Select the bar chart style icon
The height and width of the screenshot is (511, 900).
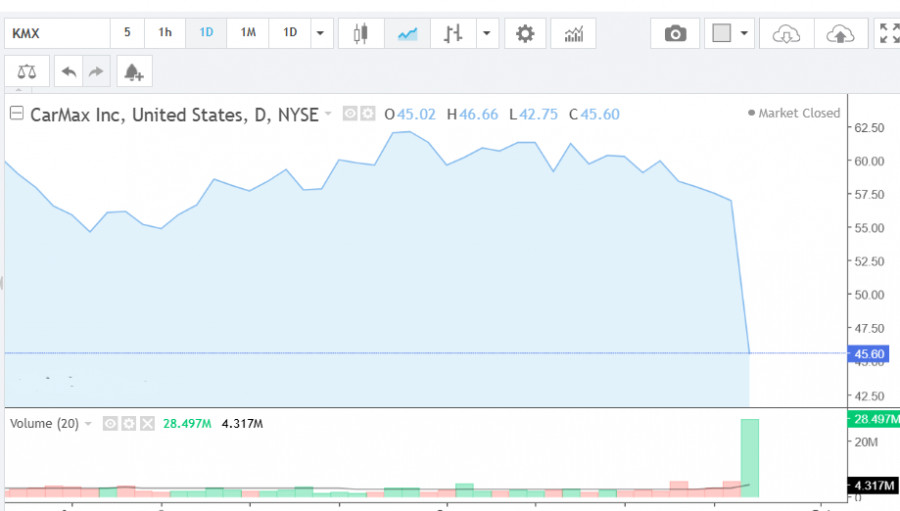[453, 33]
